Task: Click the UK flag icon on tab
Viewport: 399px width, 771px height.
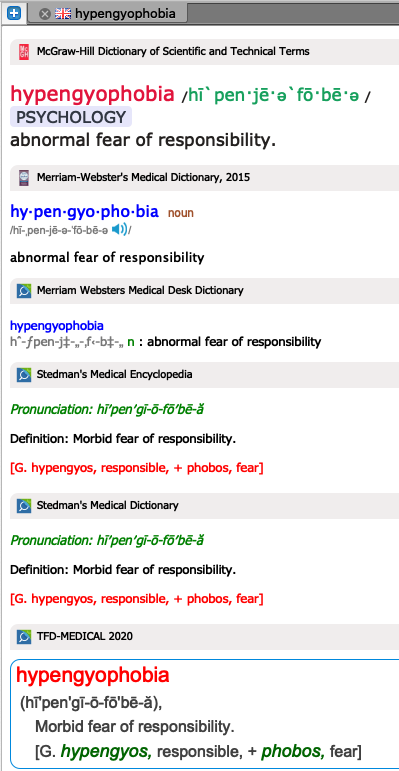Action: tap(63, 14)
